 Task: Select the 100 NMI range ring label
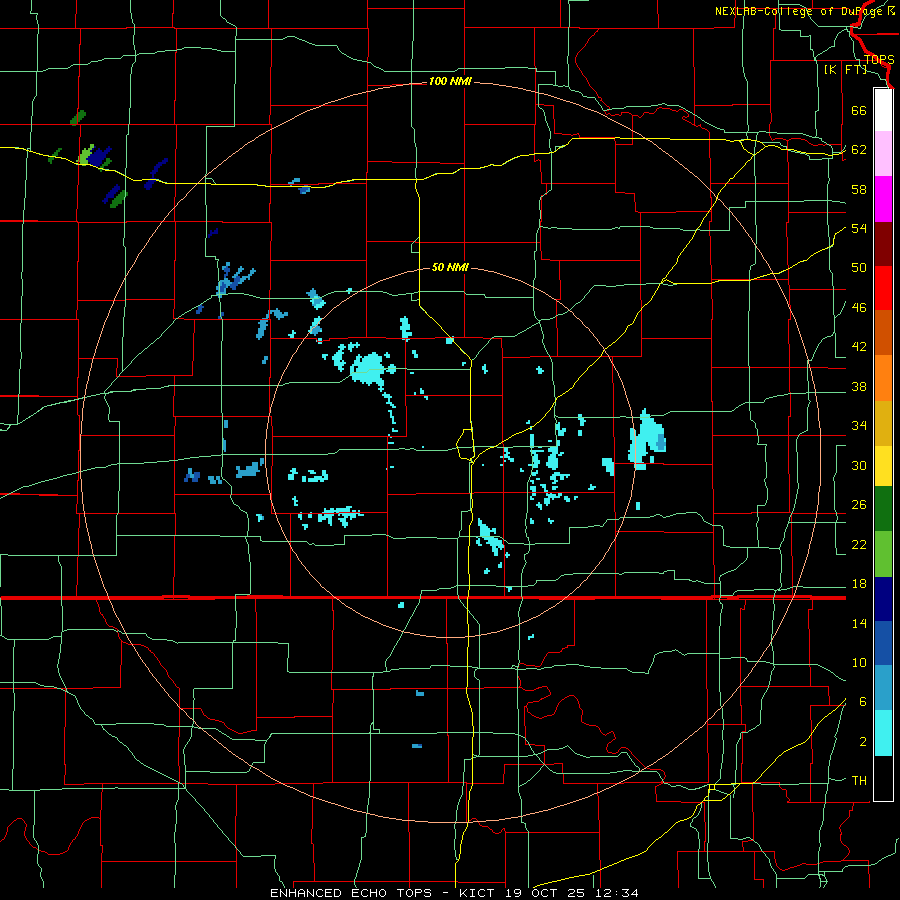click(450, 82)
